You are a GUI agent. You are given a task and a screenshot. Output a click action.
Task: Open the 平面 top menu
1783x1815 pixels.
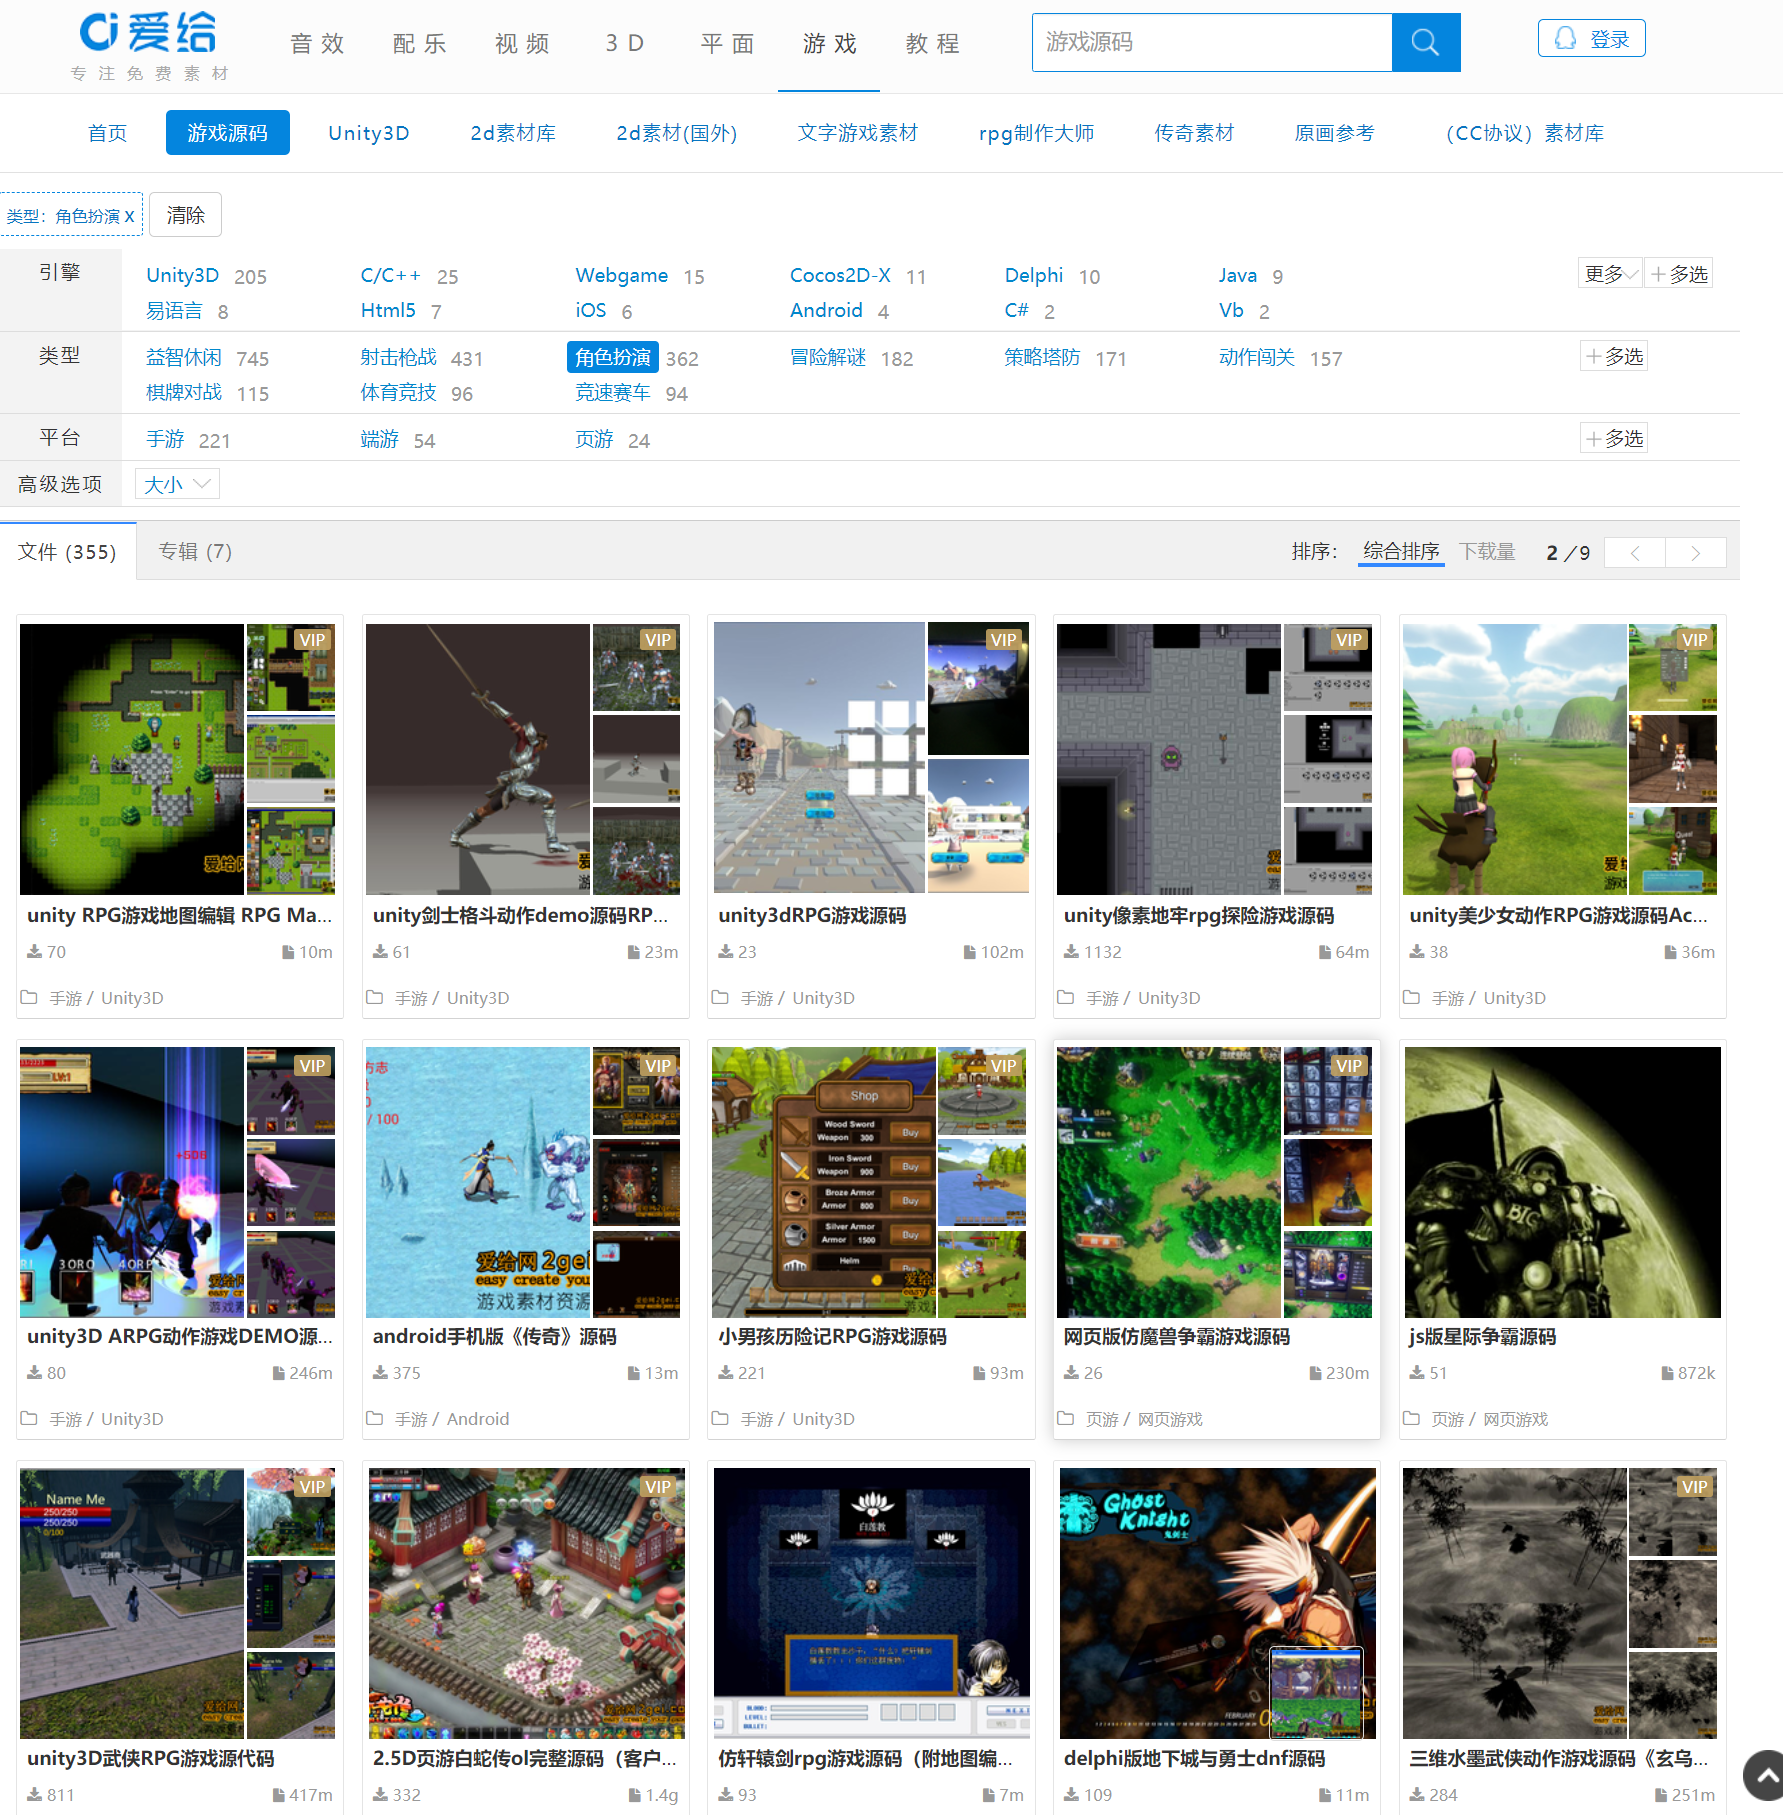pyautogui.click(x=728, y=44)
